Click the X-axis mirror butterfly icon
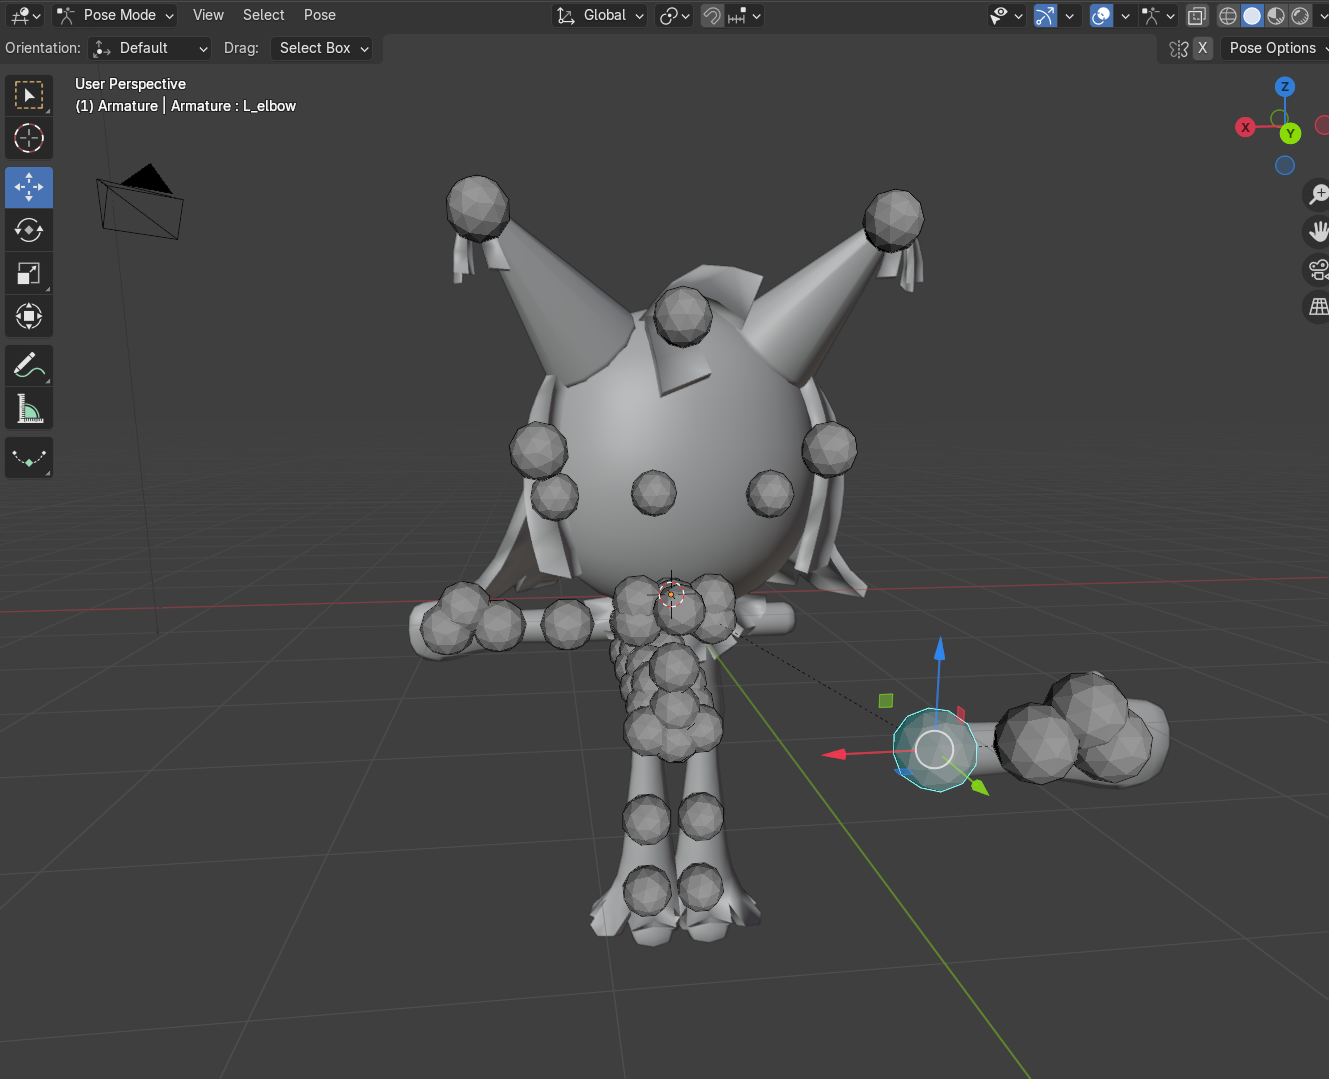1329x1079 pixels. point(1179,48)
